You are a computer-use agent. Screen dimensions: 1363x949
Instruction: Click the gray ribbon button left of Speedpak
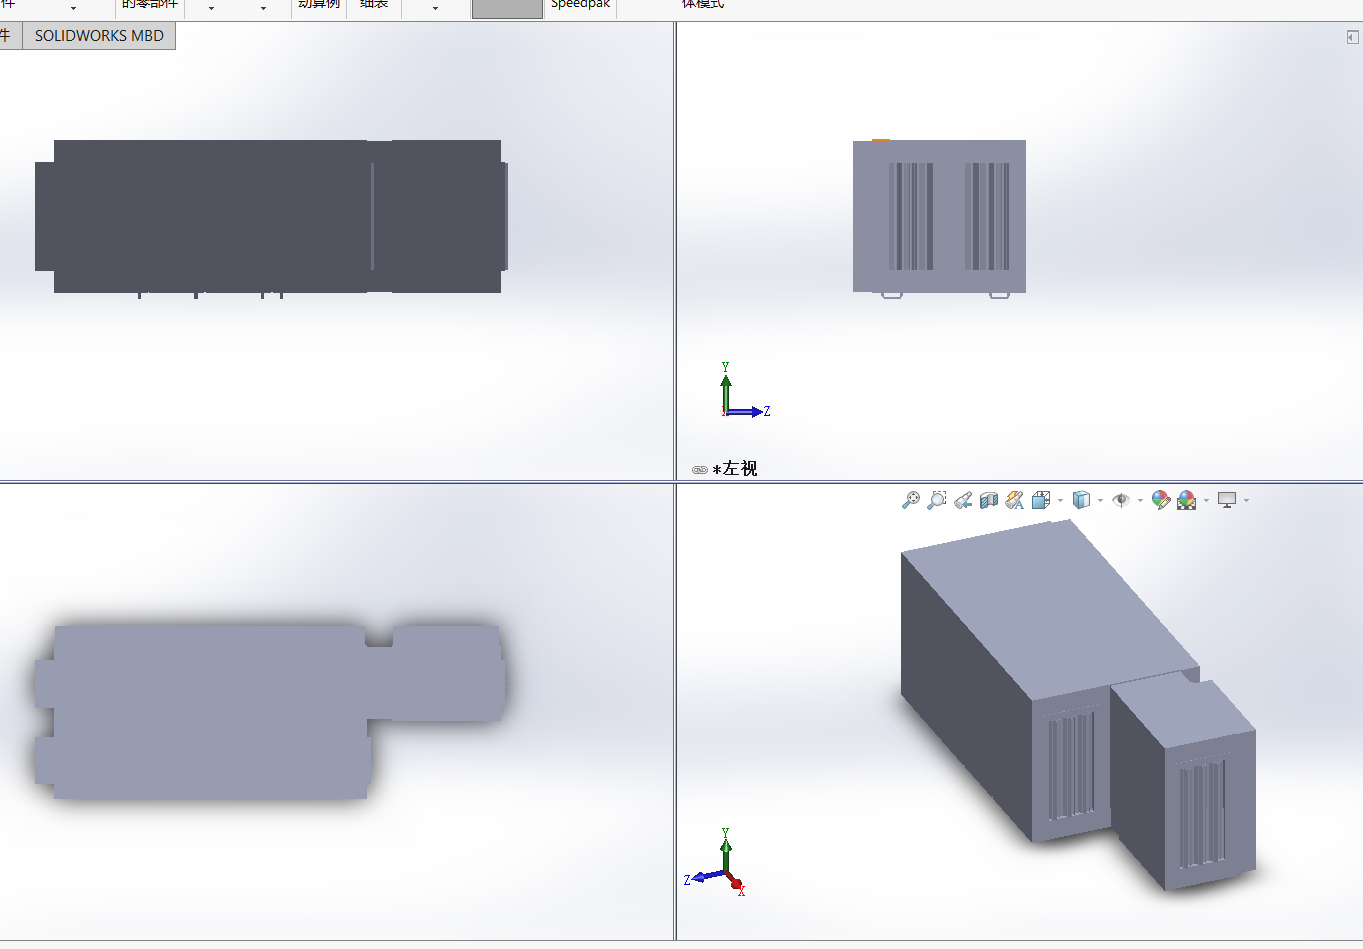coord(507,8)
